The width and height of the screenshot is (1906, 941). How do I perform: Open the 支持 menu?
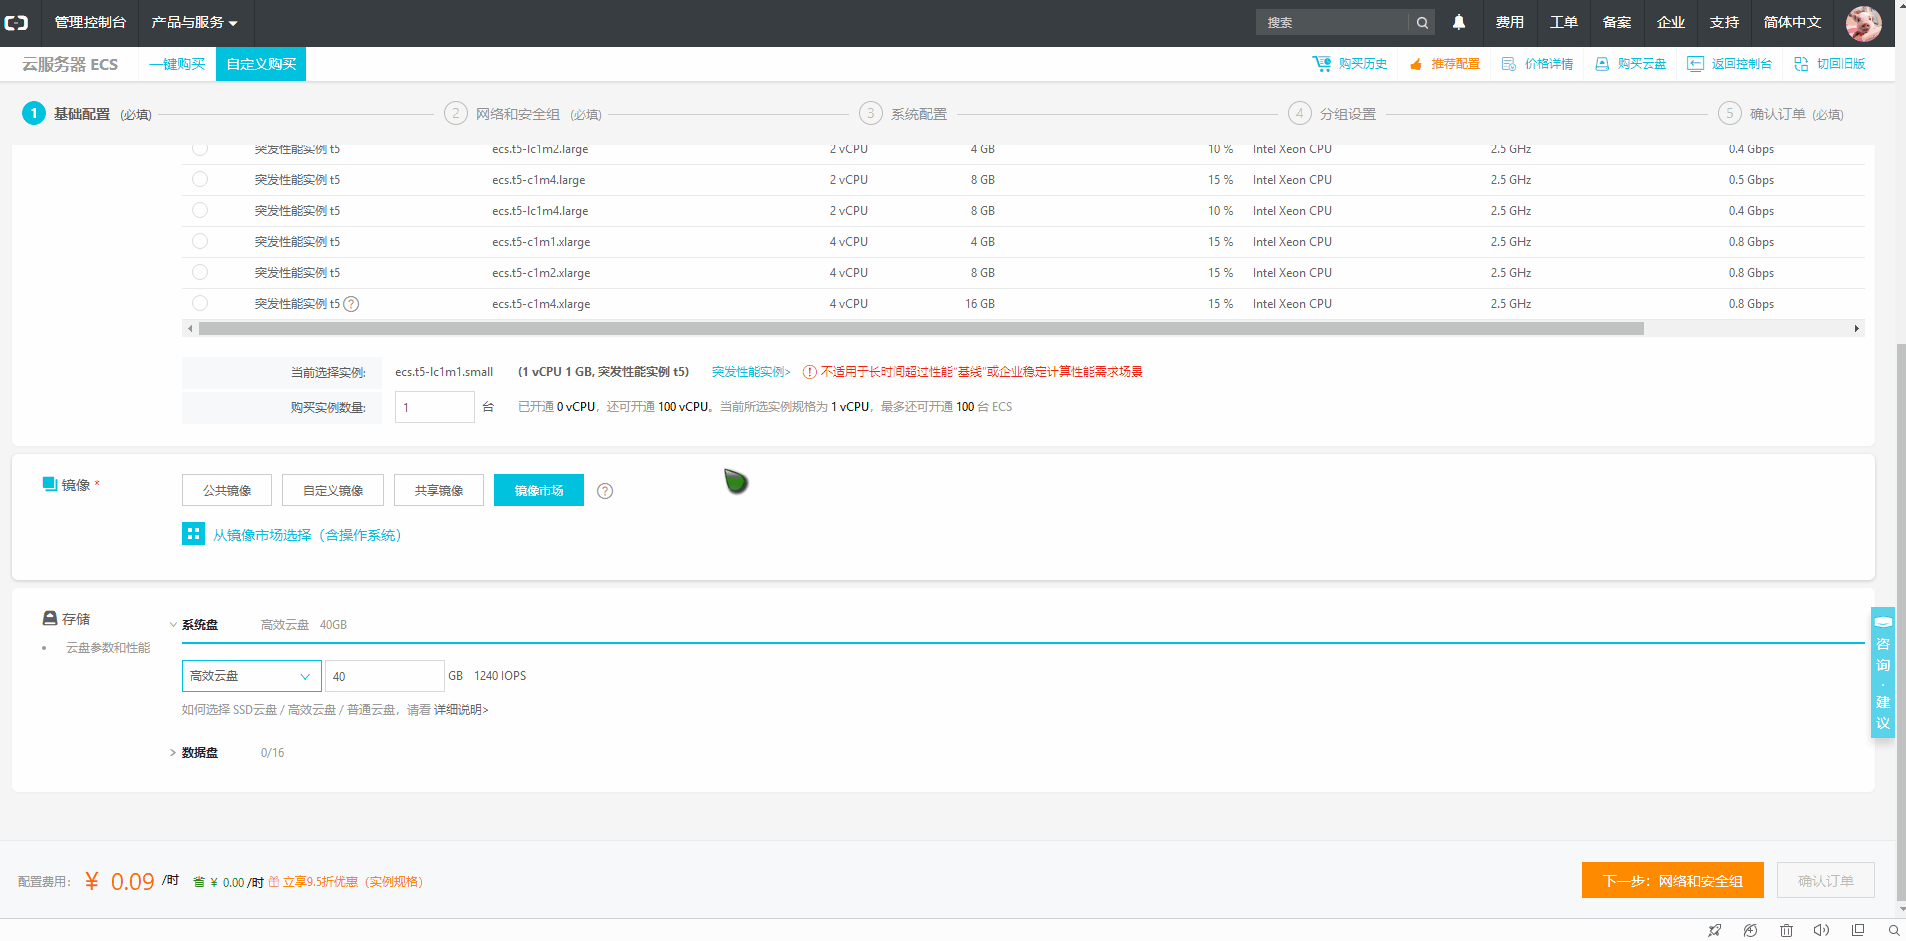[1724, 22]
